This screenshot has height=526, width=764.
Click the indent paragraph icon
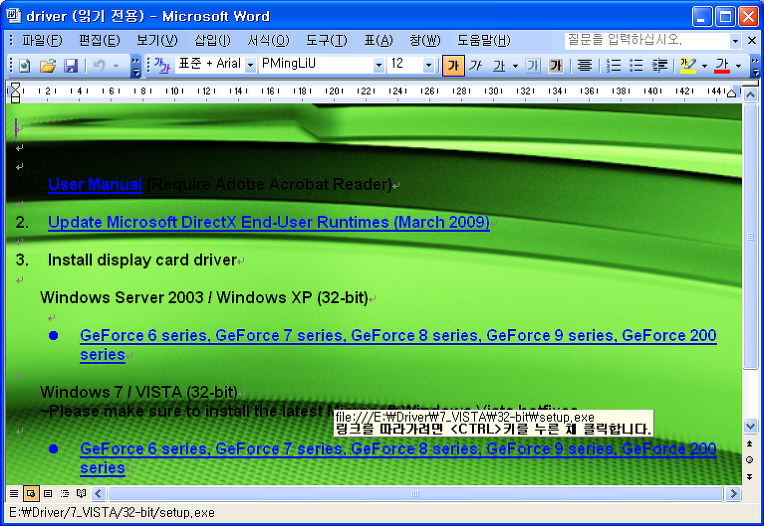coord(659,65)
